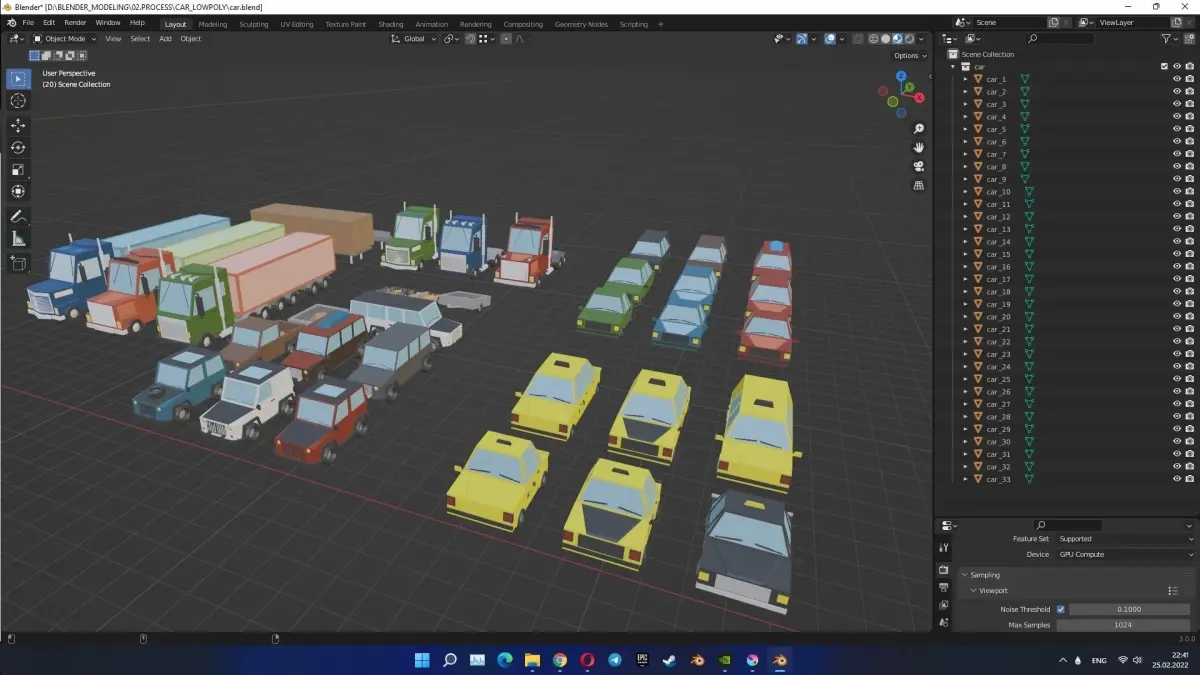Open the Feature Set dropdown
The height and width of the screenshot is (675, 1200).
tap(1125, 539)
